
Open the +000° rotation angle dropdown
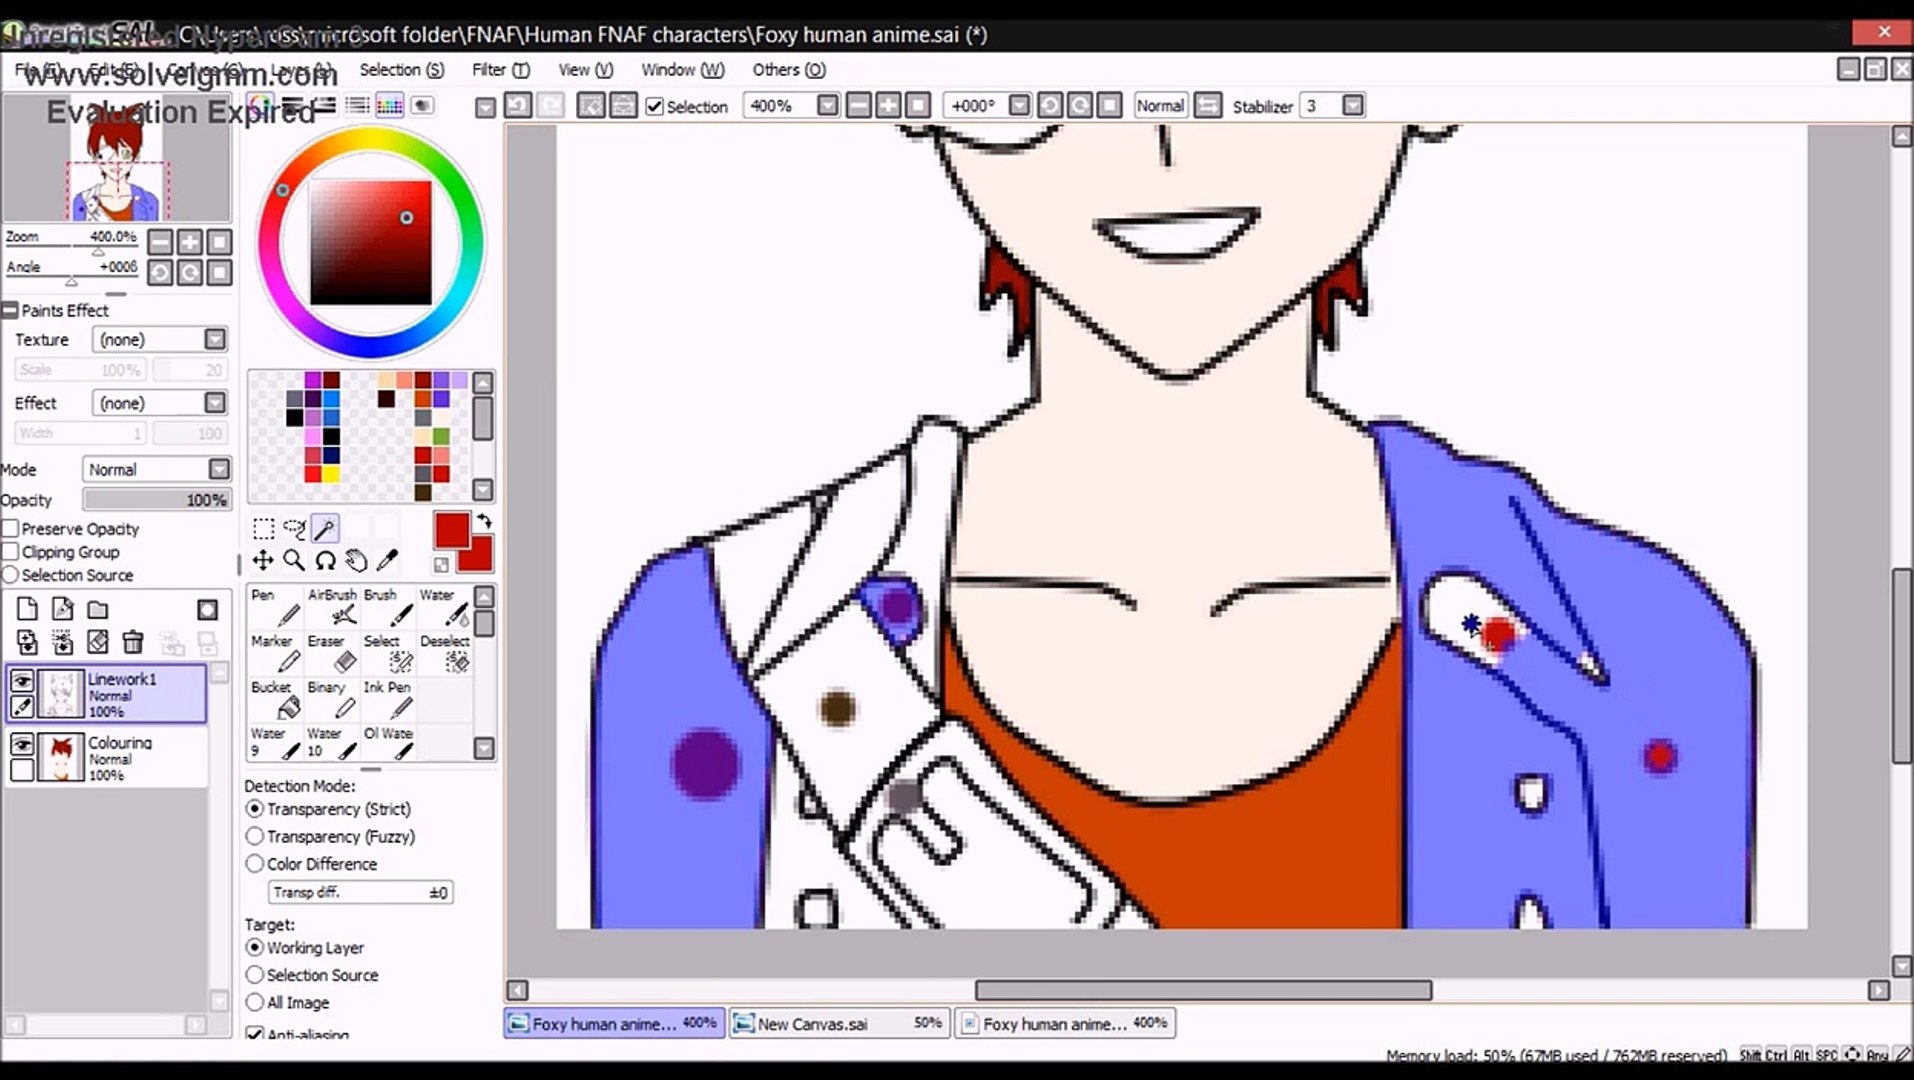pos(1019,105)
